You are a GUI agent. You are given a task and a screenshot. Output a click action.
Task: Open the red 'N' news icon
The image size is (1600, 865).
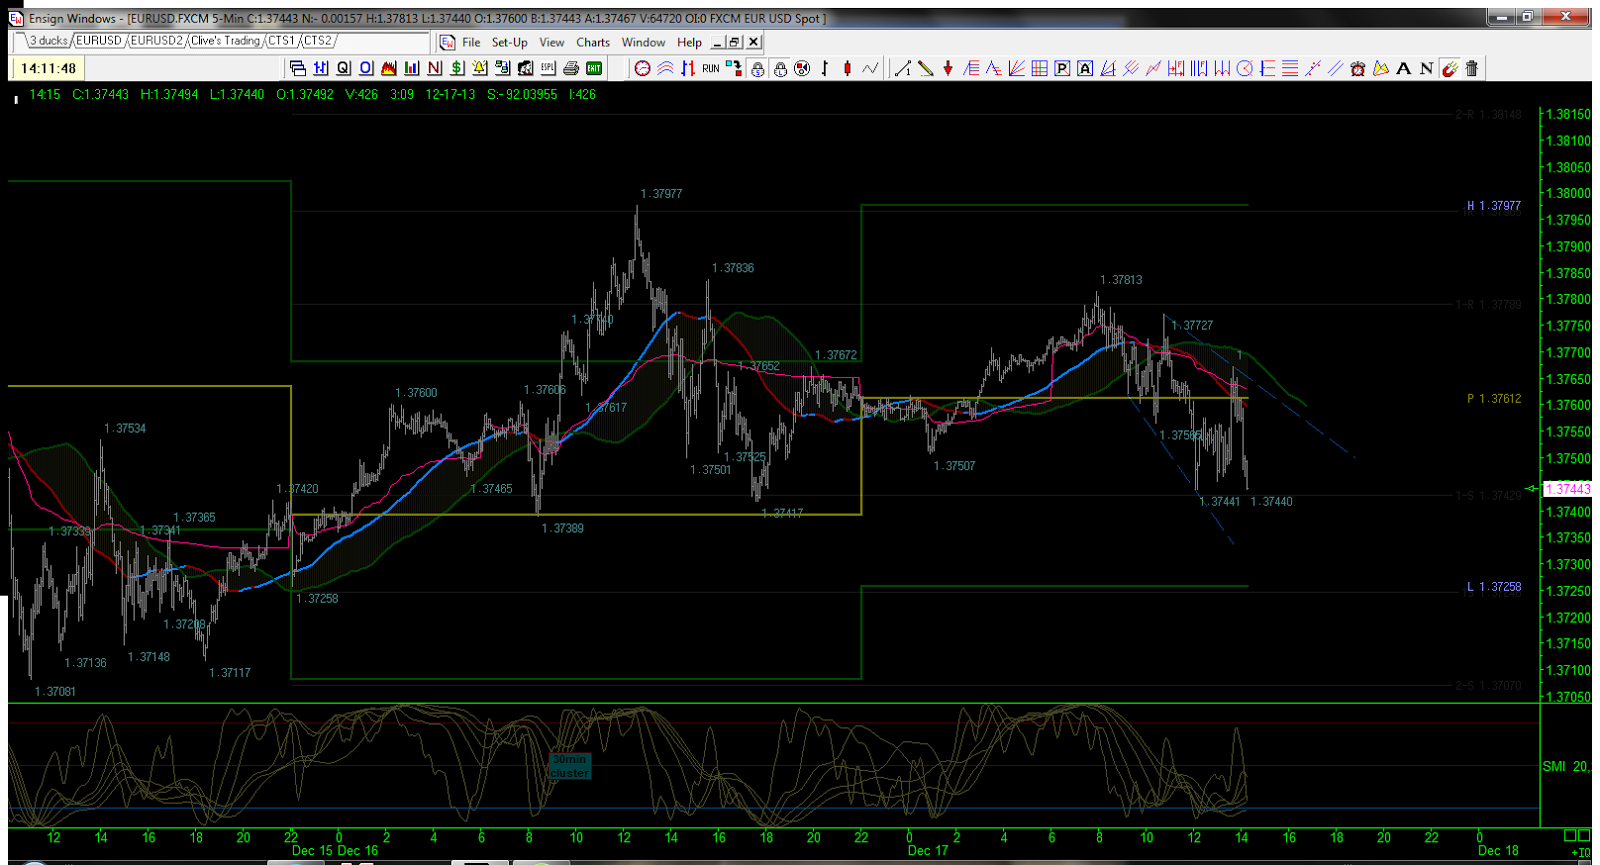(434, 68)
